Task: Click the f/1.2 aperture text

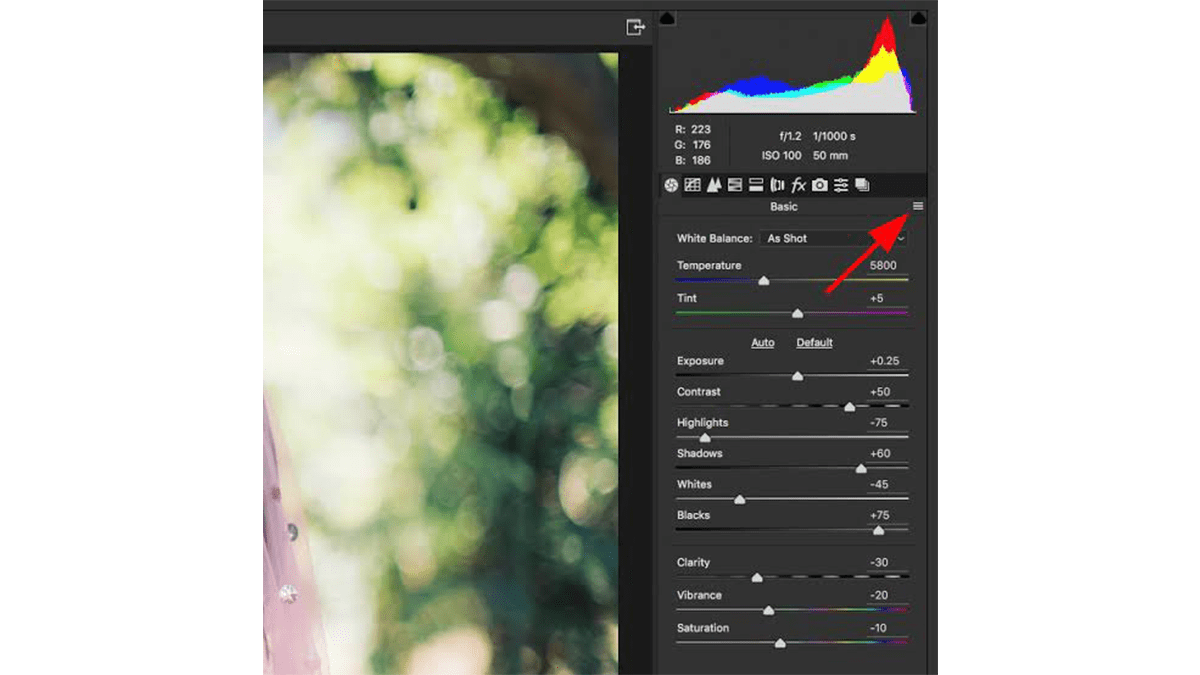Action: 791,137
